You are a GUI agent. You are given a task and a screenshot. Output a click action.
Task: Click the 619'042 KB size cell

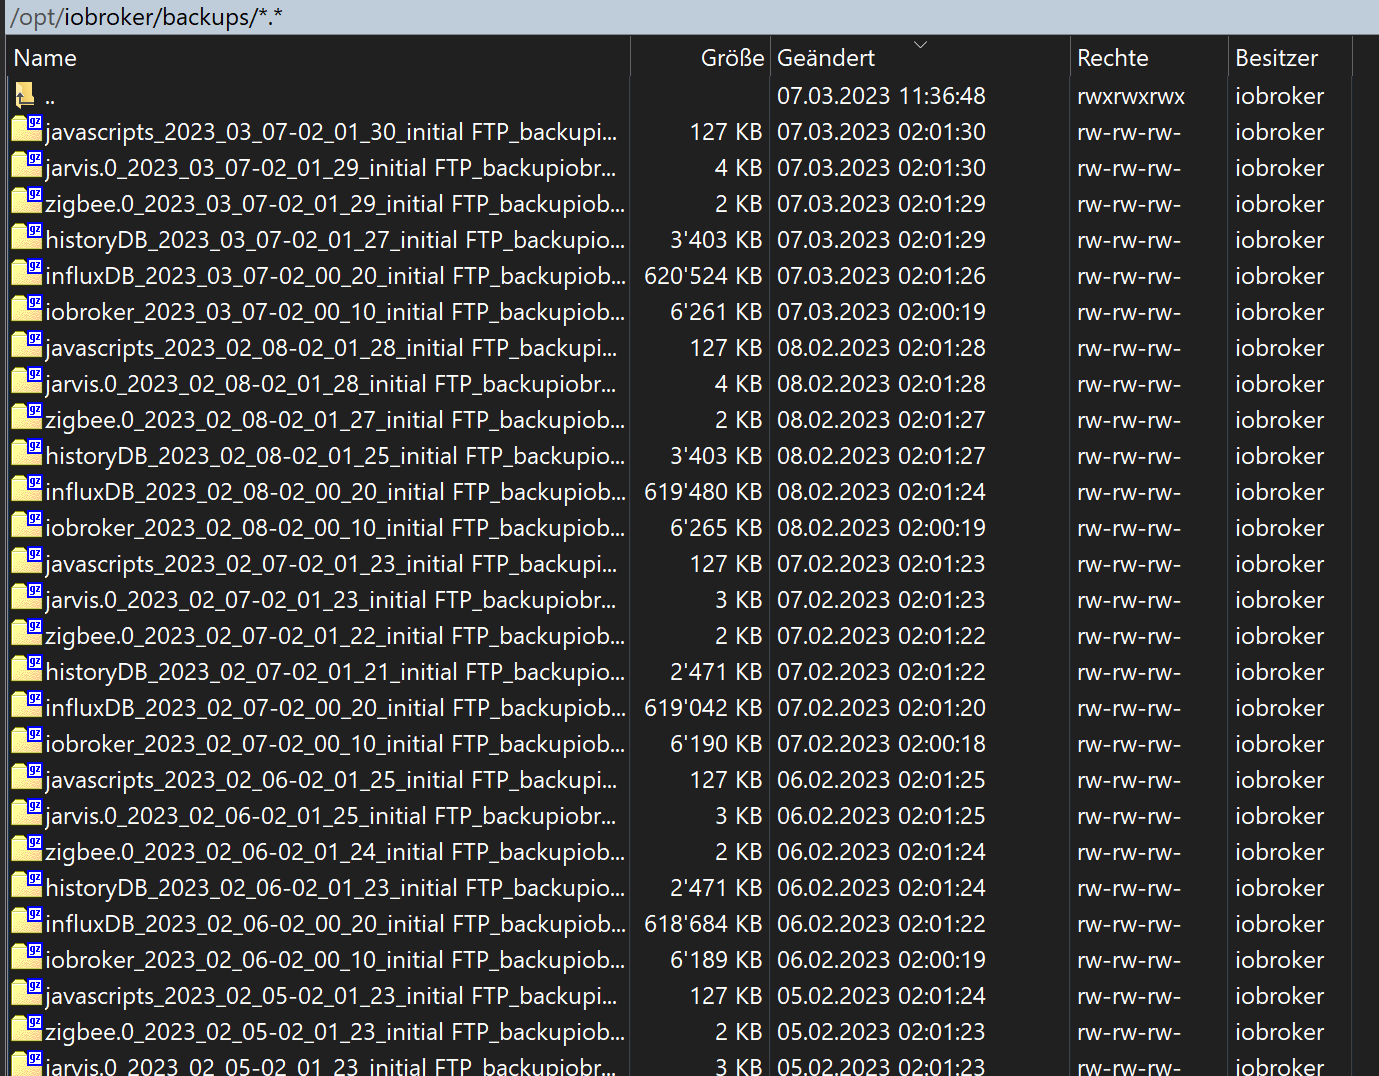click(703, 708)
